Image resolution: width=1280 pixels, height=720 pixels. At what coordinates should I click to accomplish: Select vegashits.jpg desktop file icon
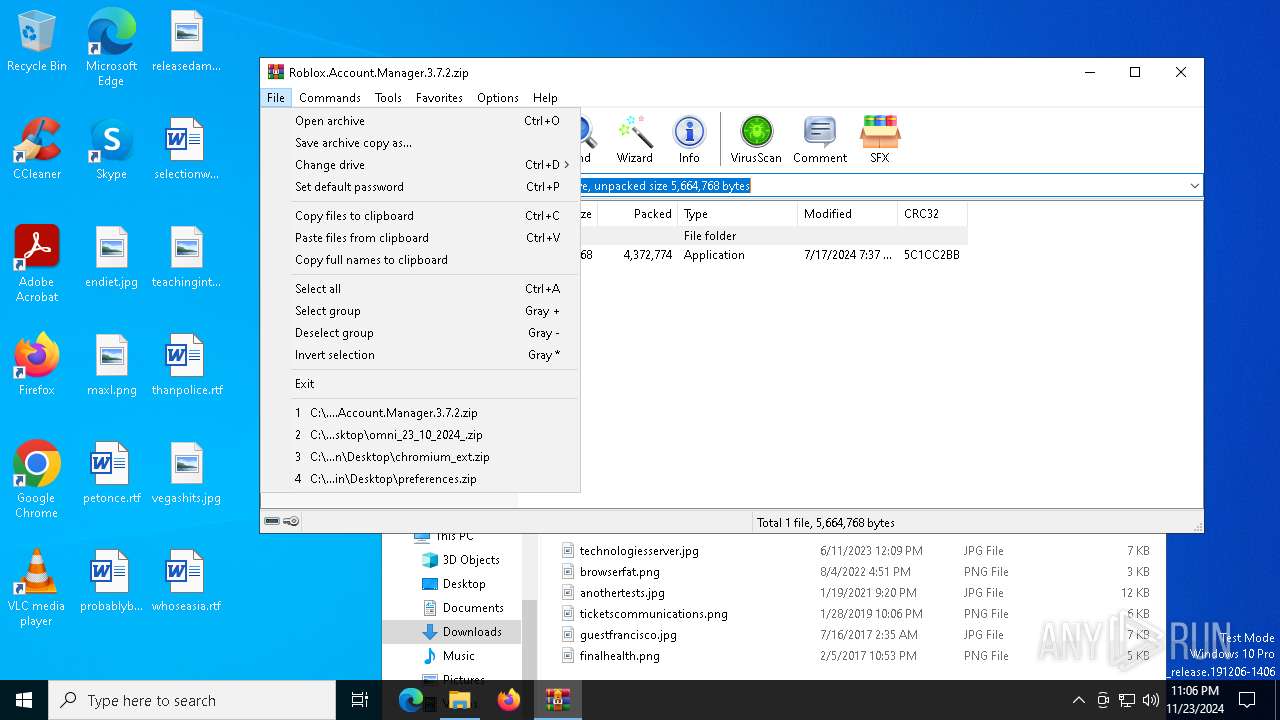[187, 472]
